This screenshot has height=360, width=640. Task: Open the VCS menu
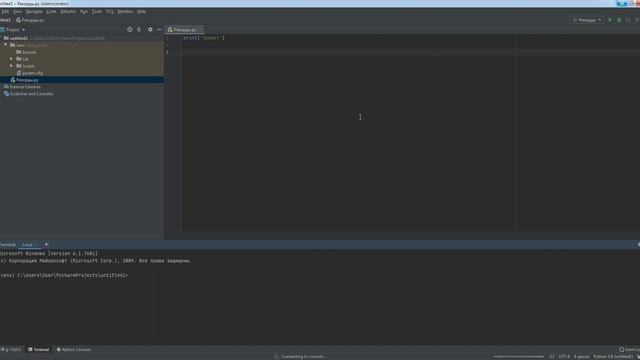coord(109,11)
